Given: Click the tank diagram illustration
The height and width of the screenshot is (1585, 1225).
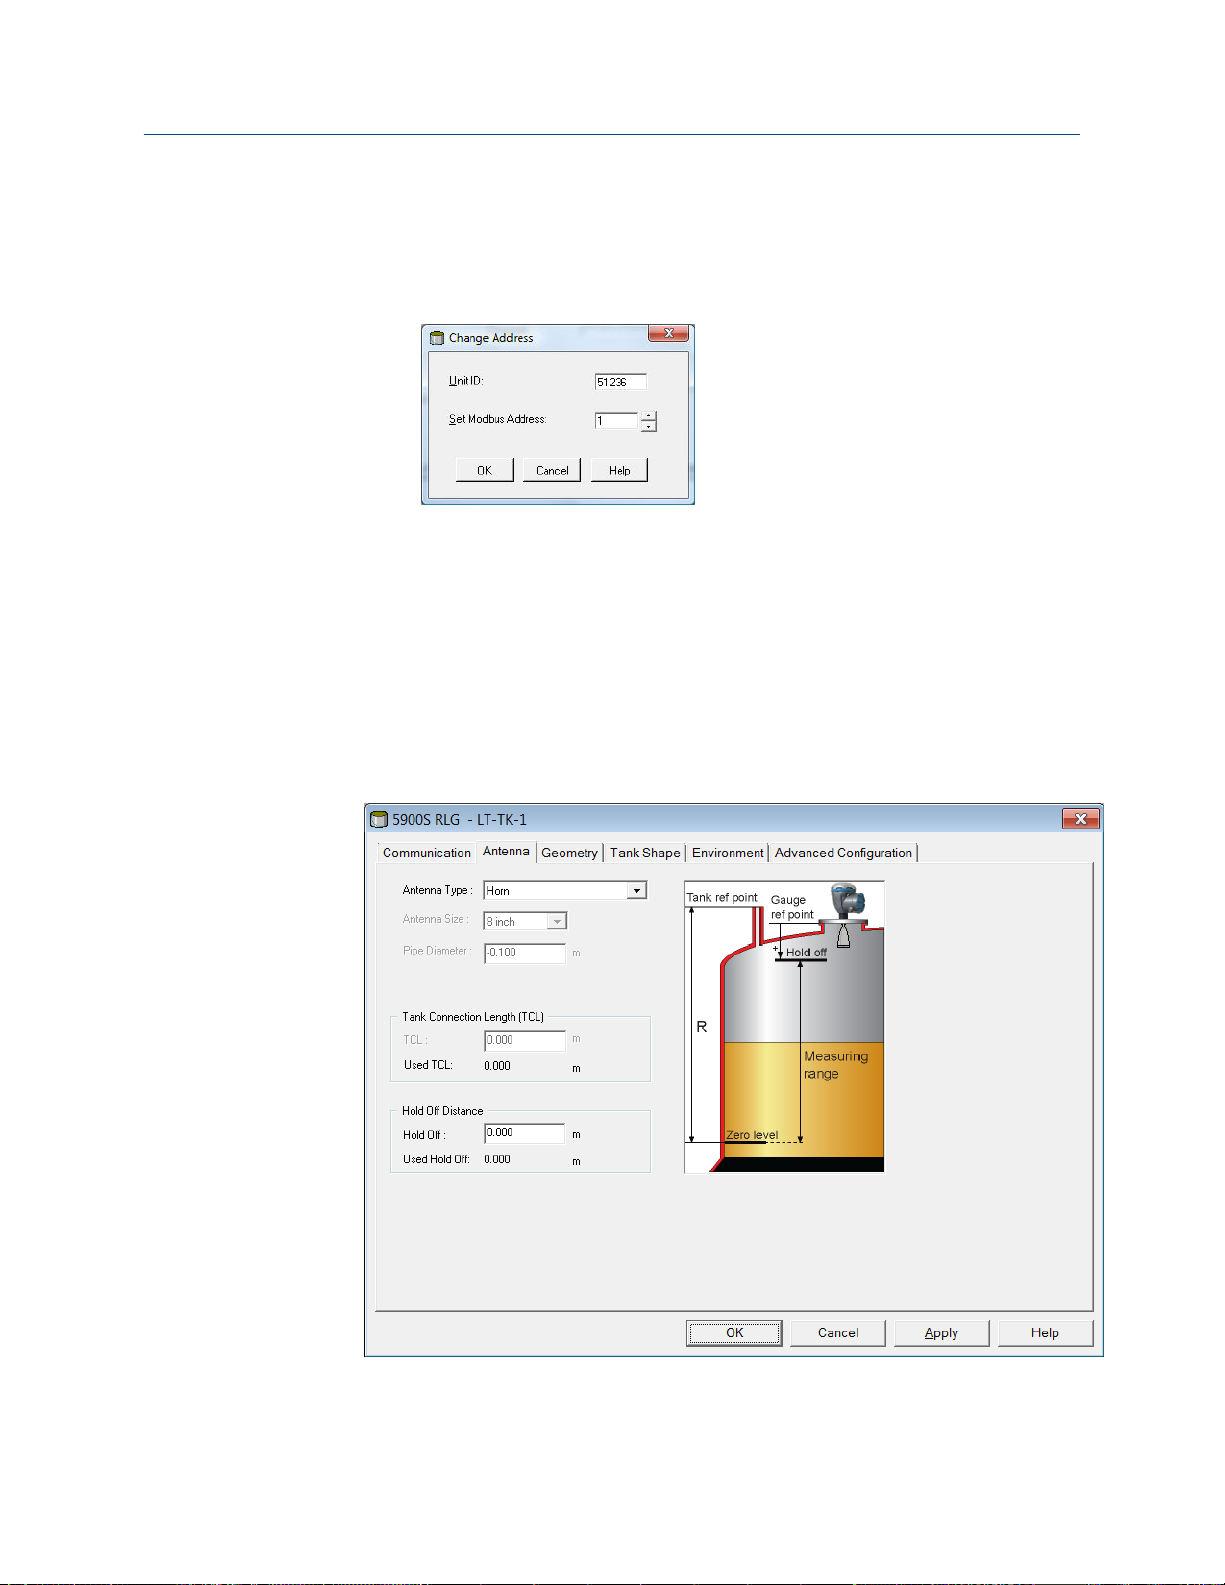Looking at the screenshot, I should tap(784, 1026).
